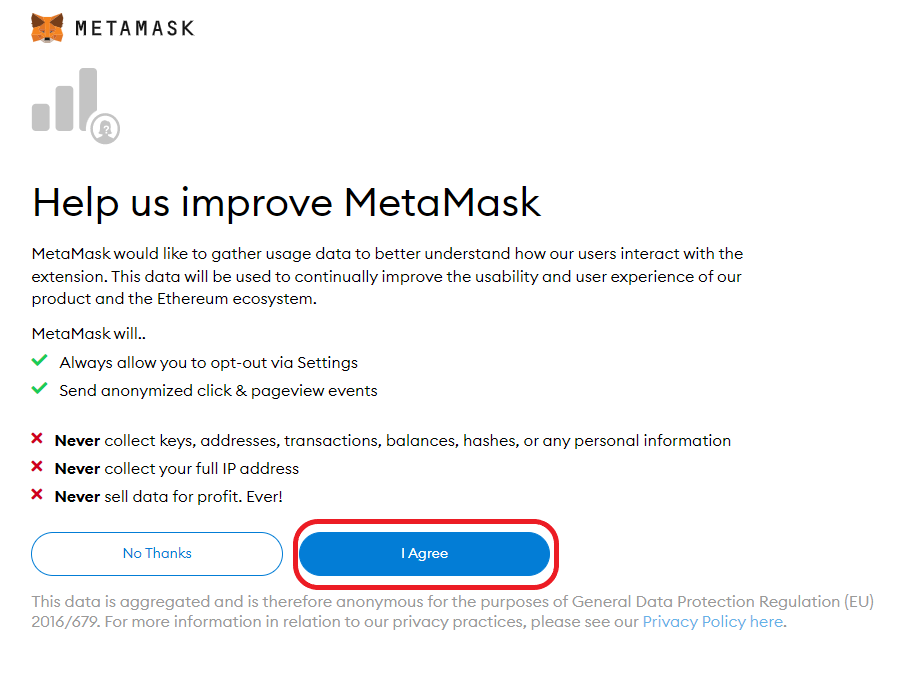The image size is (917, 697).
Task: Click the usage data description paragraph
Action: tap(387, 276)
